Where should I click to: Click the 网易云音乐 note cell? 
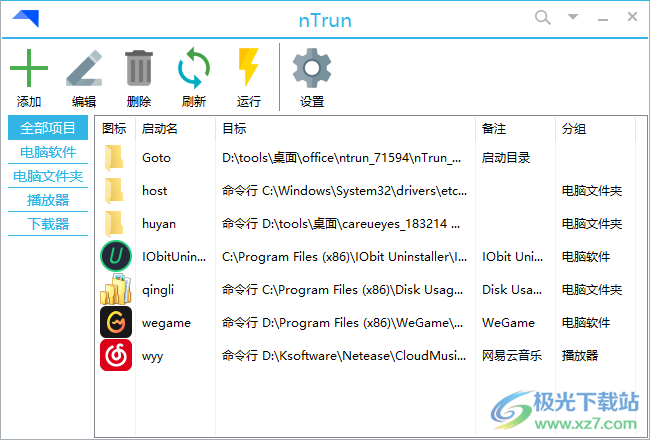pyautogui.click(x=512, y=356)
